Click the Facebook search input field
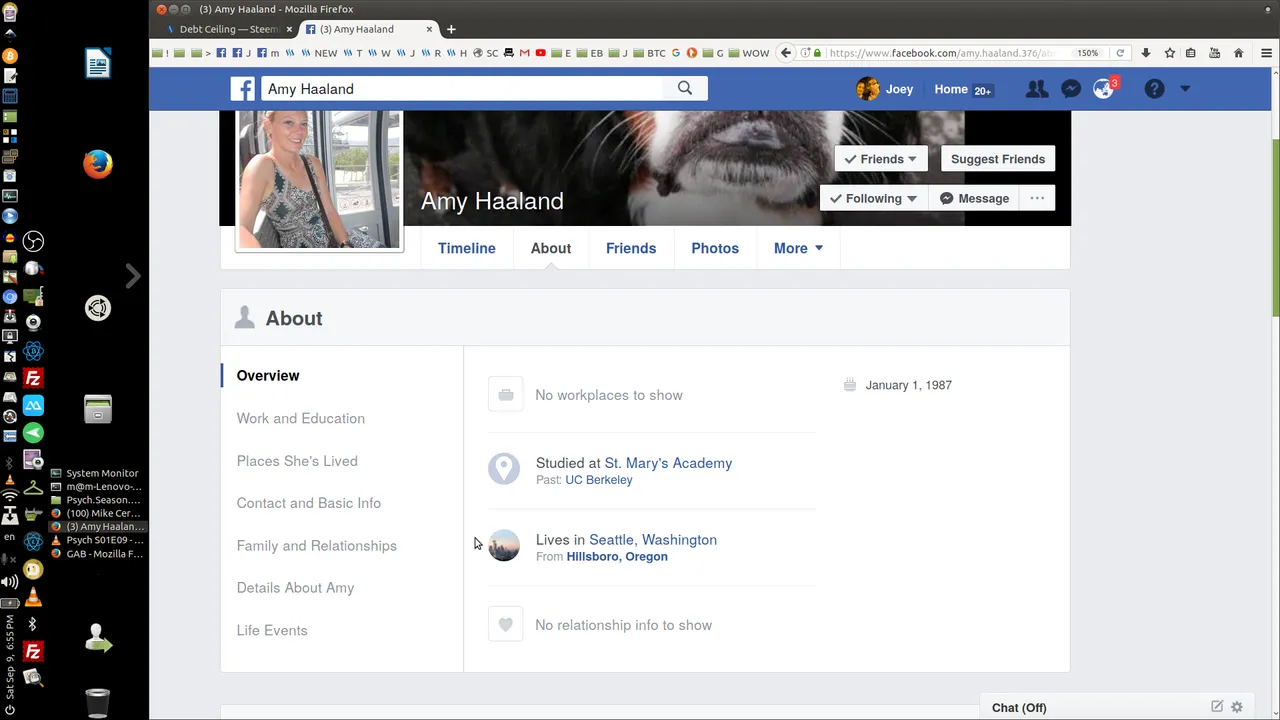This screenshot has width=1280, height=720. pos(462,89)
